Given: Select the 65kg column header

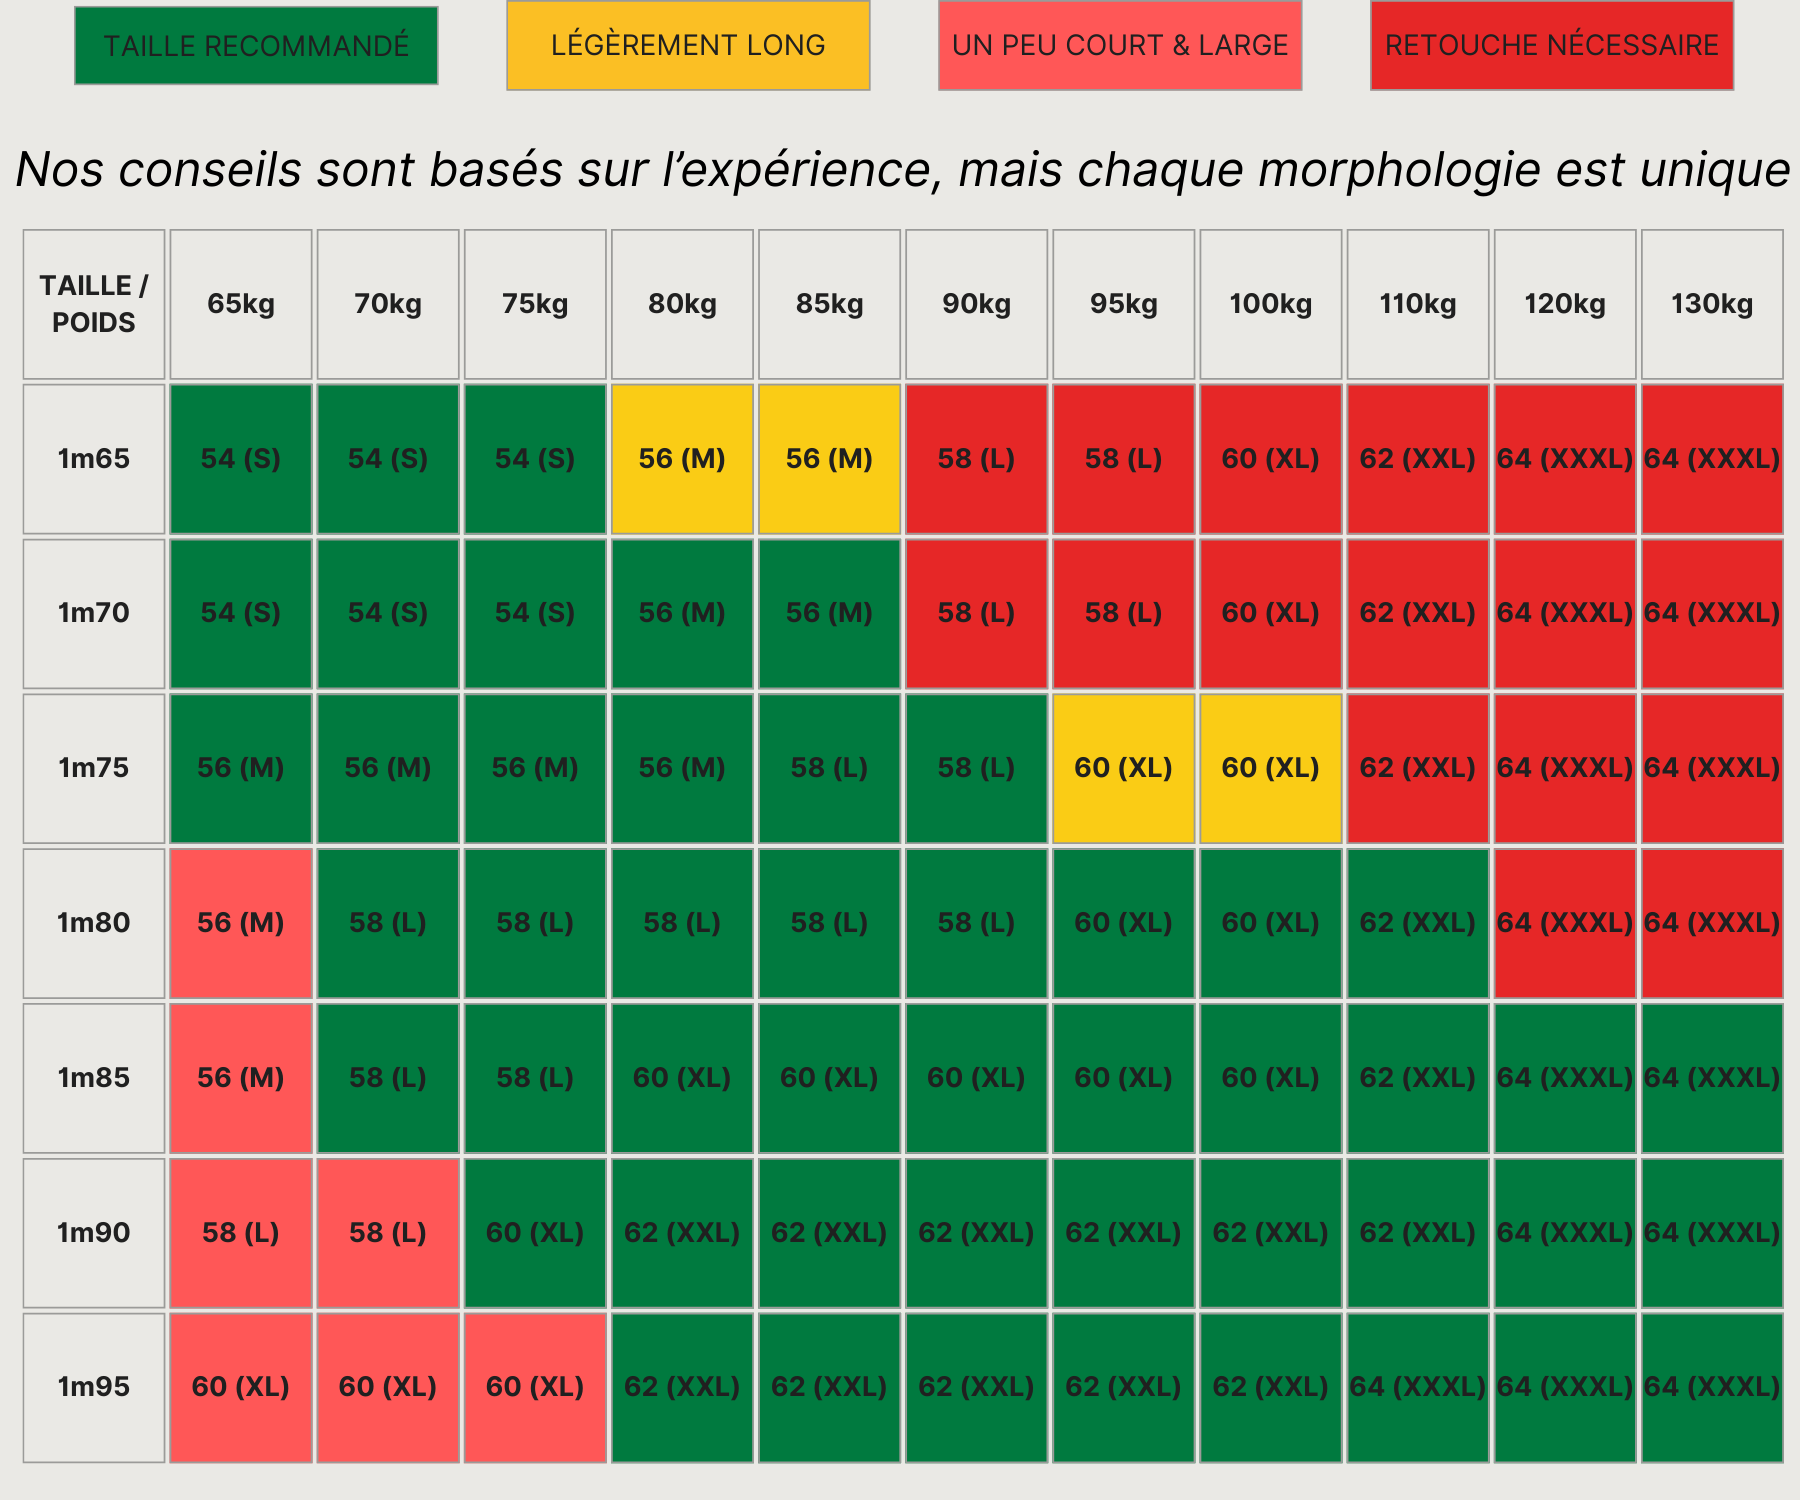Looking at the screenshot, I should click(x=241, y=304).
